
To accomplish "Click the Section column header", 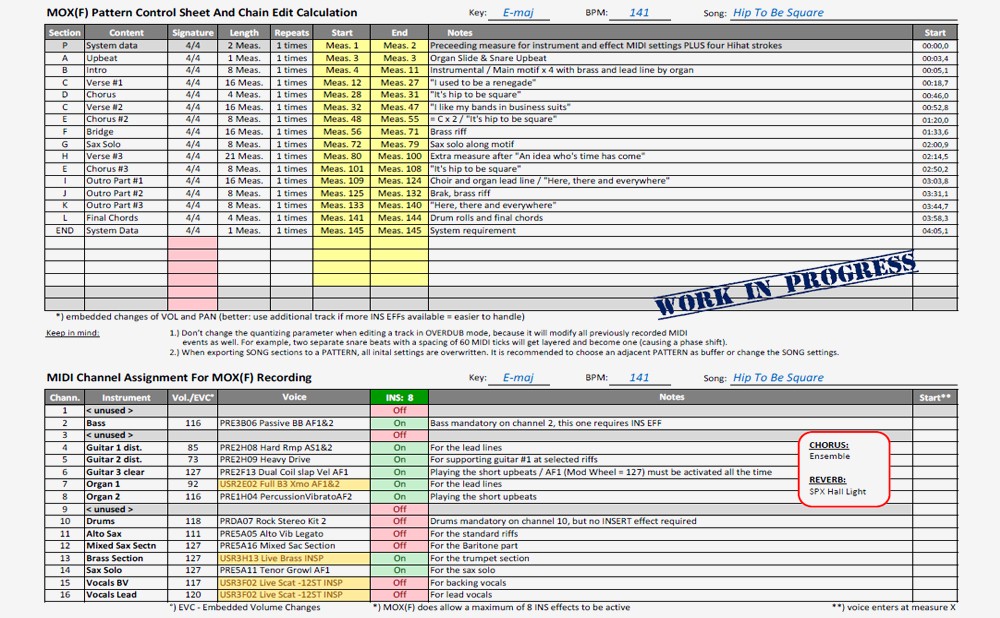I will (65, 33).
